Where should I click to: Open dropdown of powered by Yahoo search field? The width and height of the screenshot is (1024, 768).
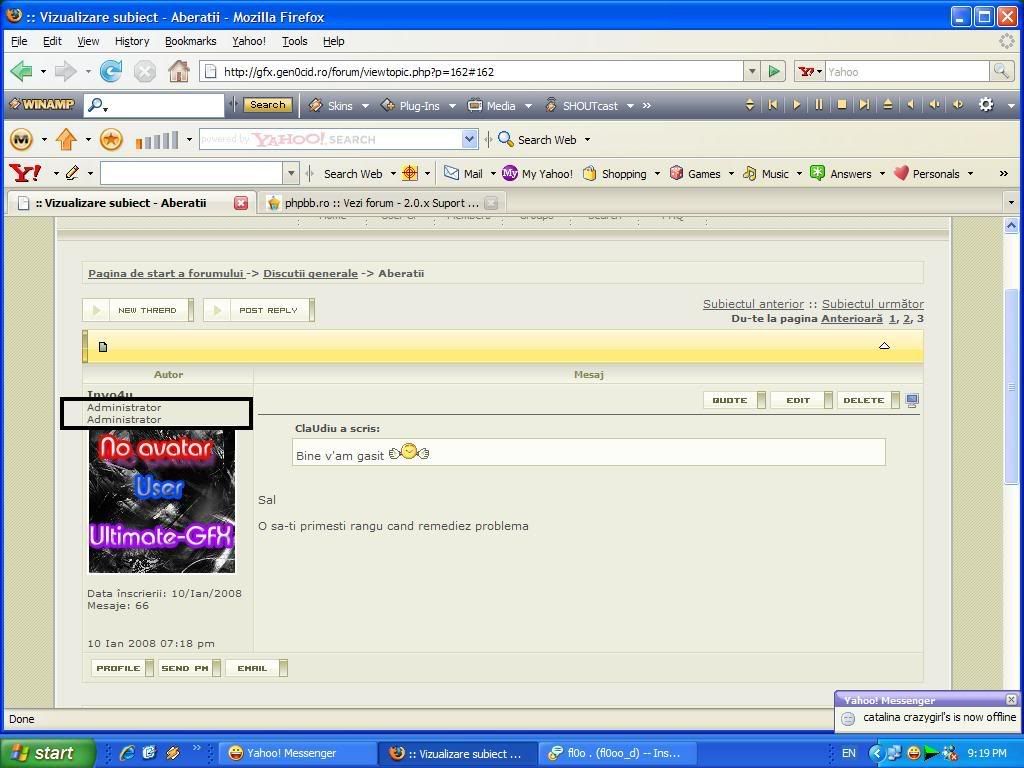click(x=470, y=139)
